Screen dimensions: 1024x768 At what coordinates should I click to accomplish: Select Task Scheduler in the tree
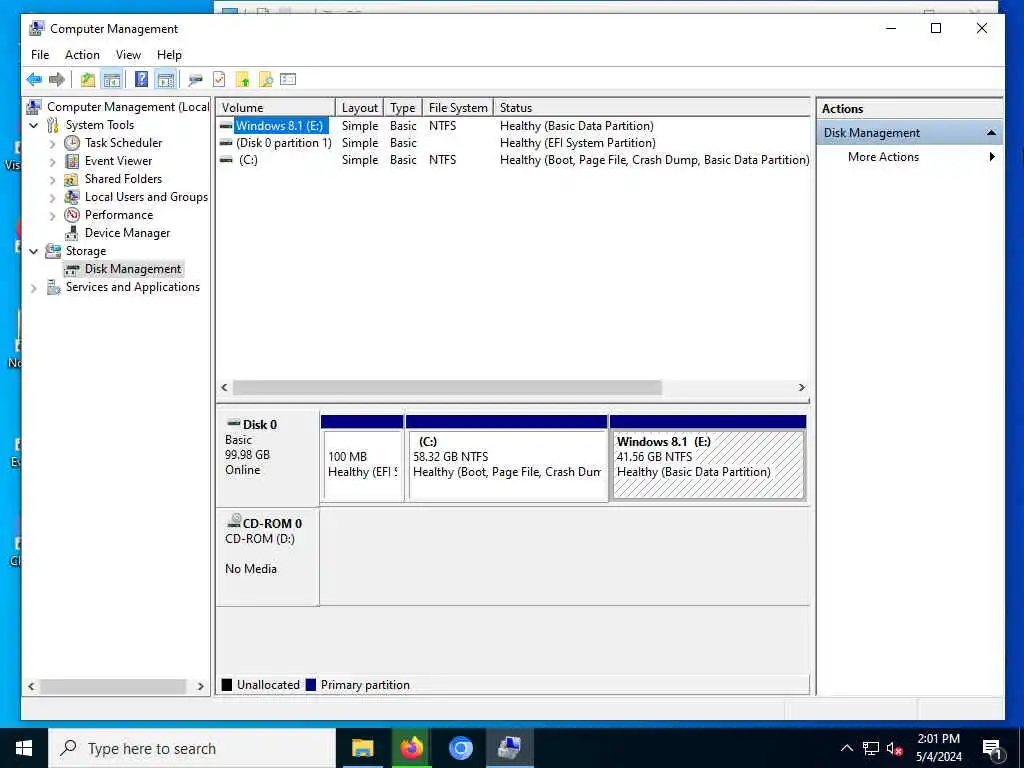pyautogui.click(x=123, y=143)
